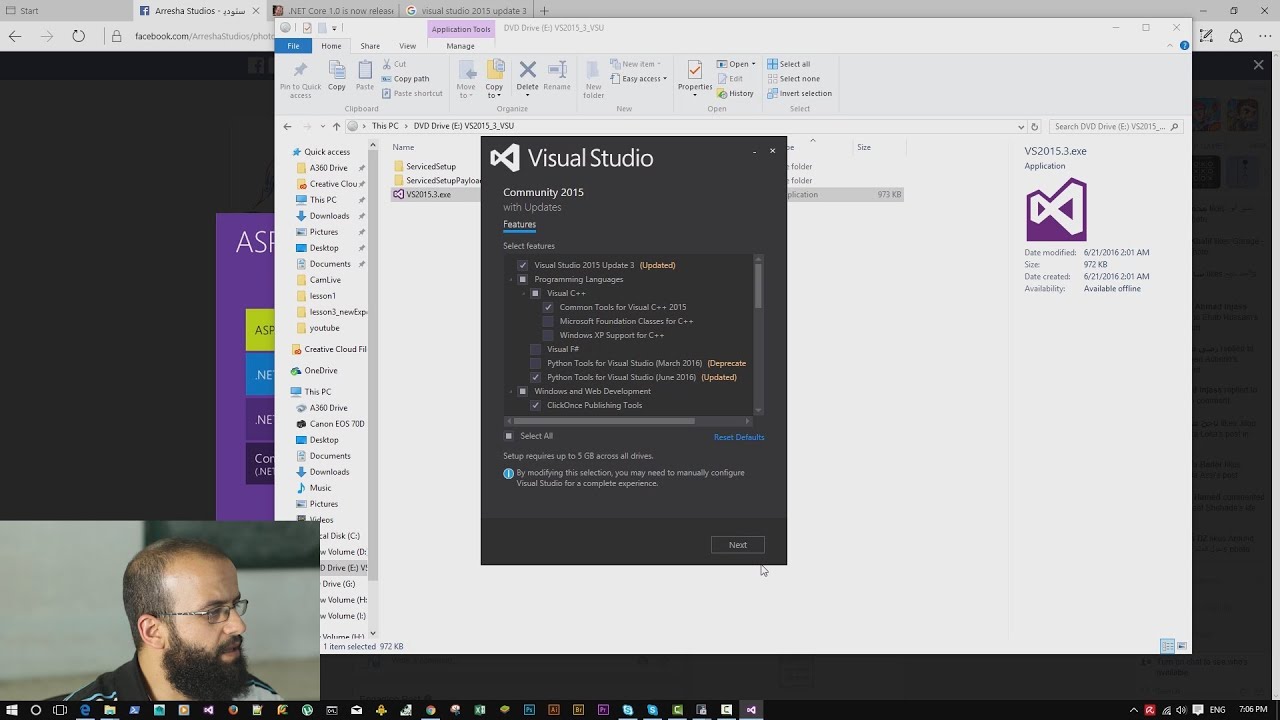Check the Visual F# feature

click(535, 349)
